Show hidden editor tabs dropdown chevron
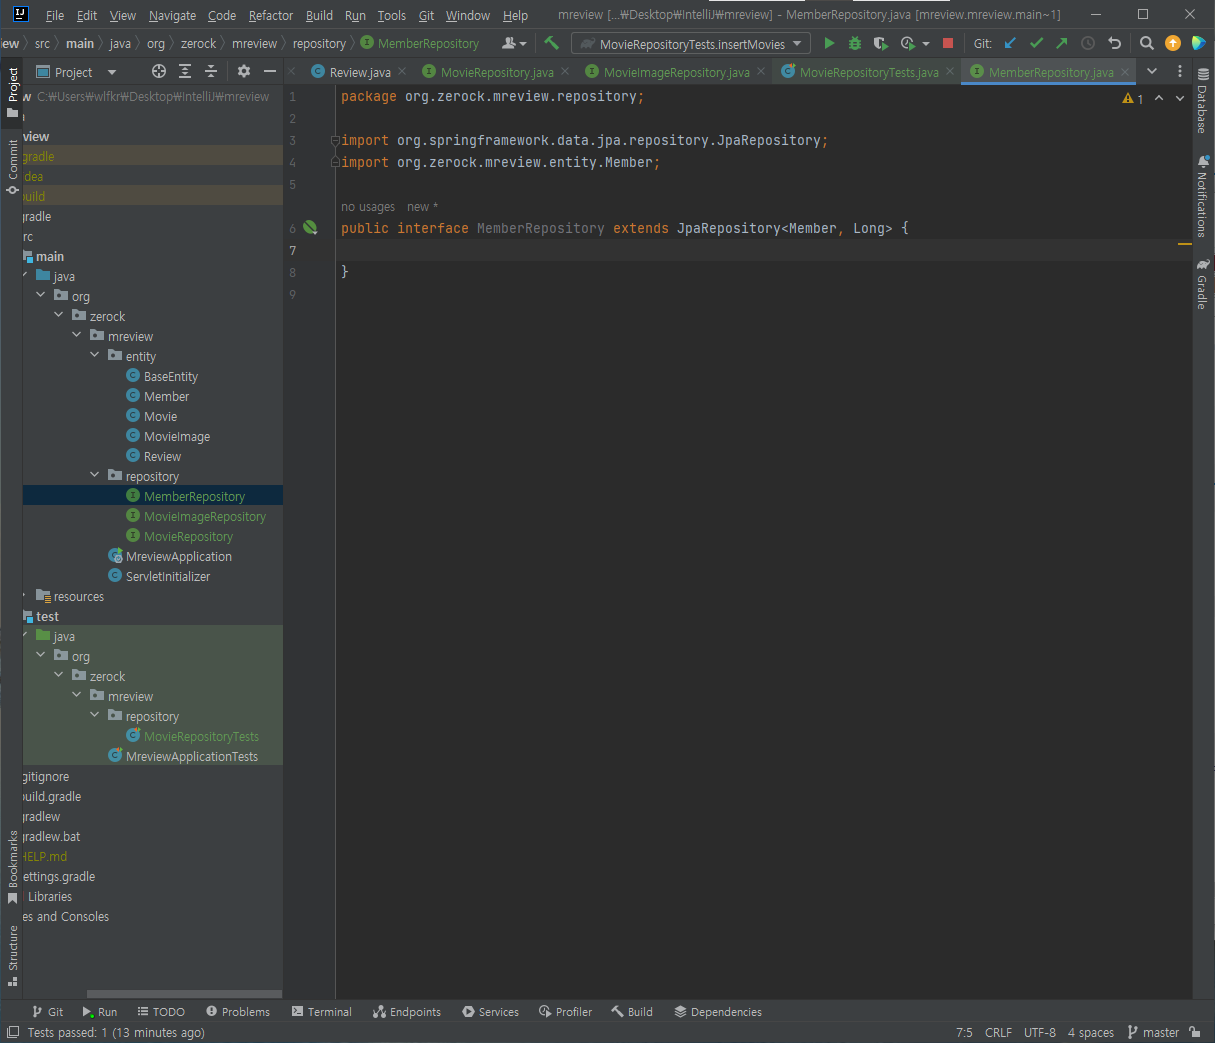This screenshot has width=1215, height=1043. (1152, 71)
